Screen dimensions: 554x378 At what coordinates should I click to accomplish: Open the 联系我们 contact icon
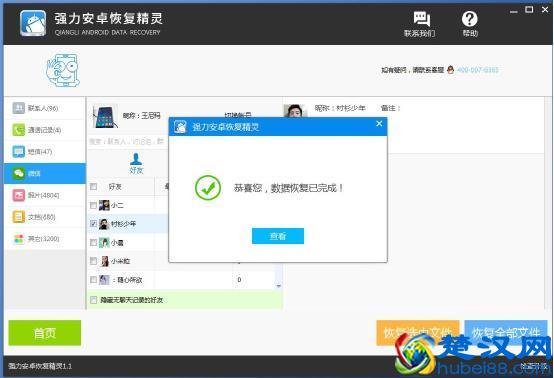(420, 24)
